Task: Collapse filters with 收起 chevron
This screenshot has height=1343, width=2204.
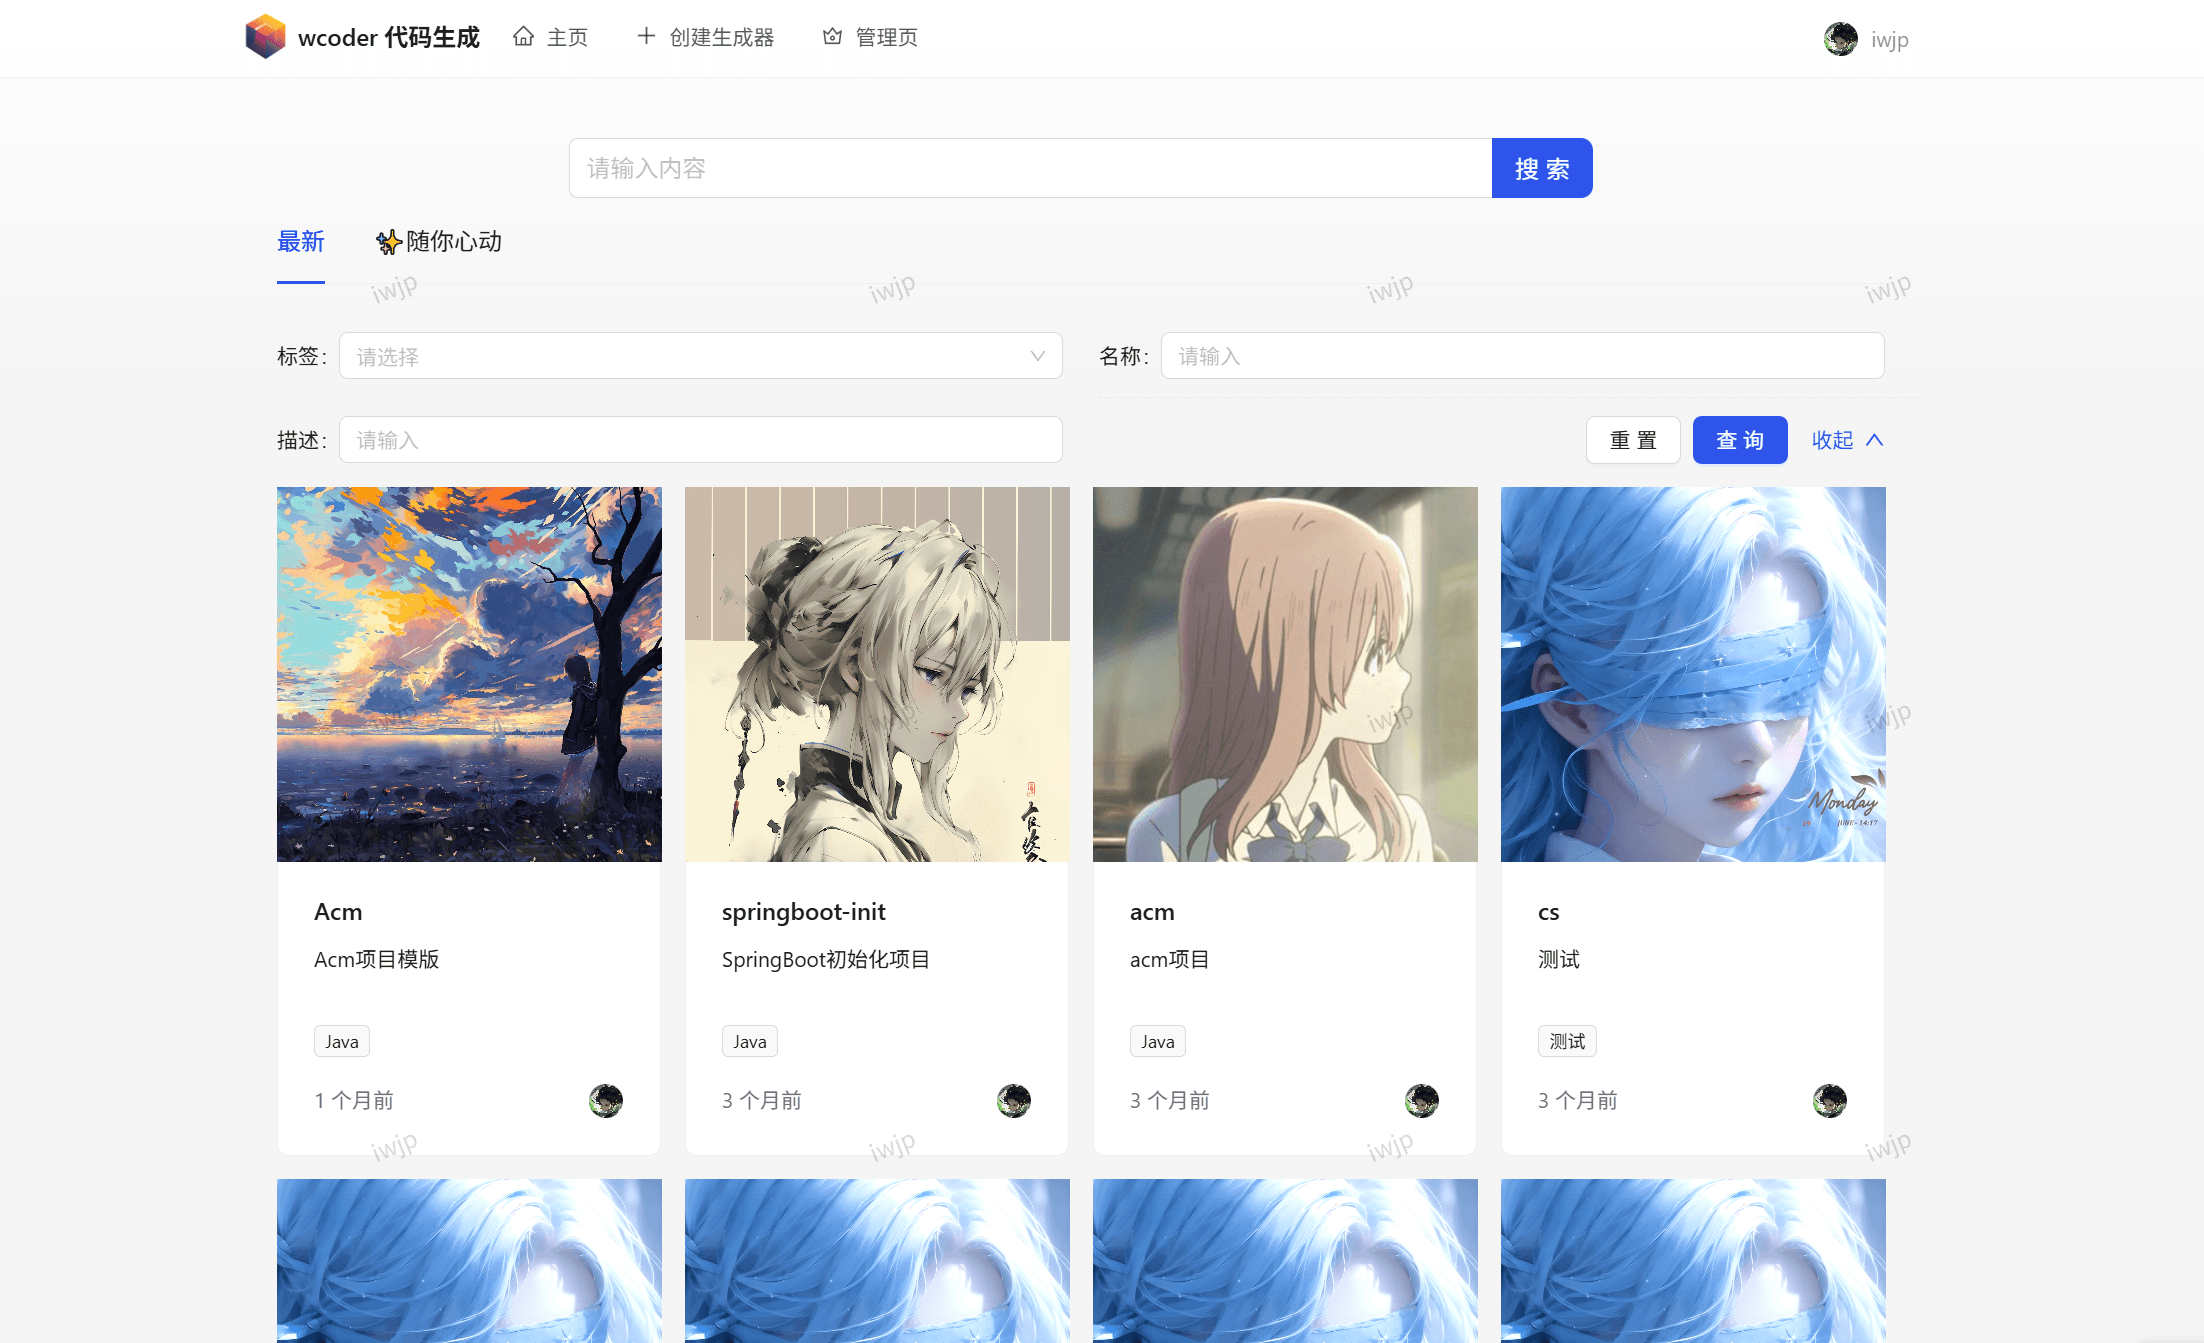Action: coord(1874,440)
